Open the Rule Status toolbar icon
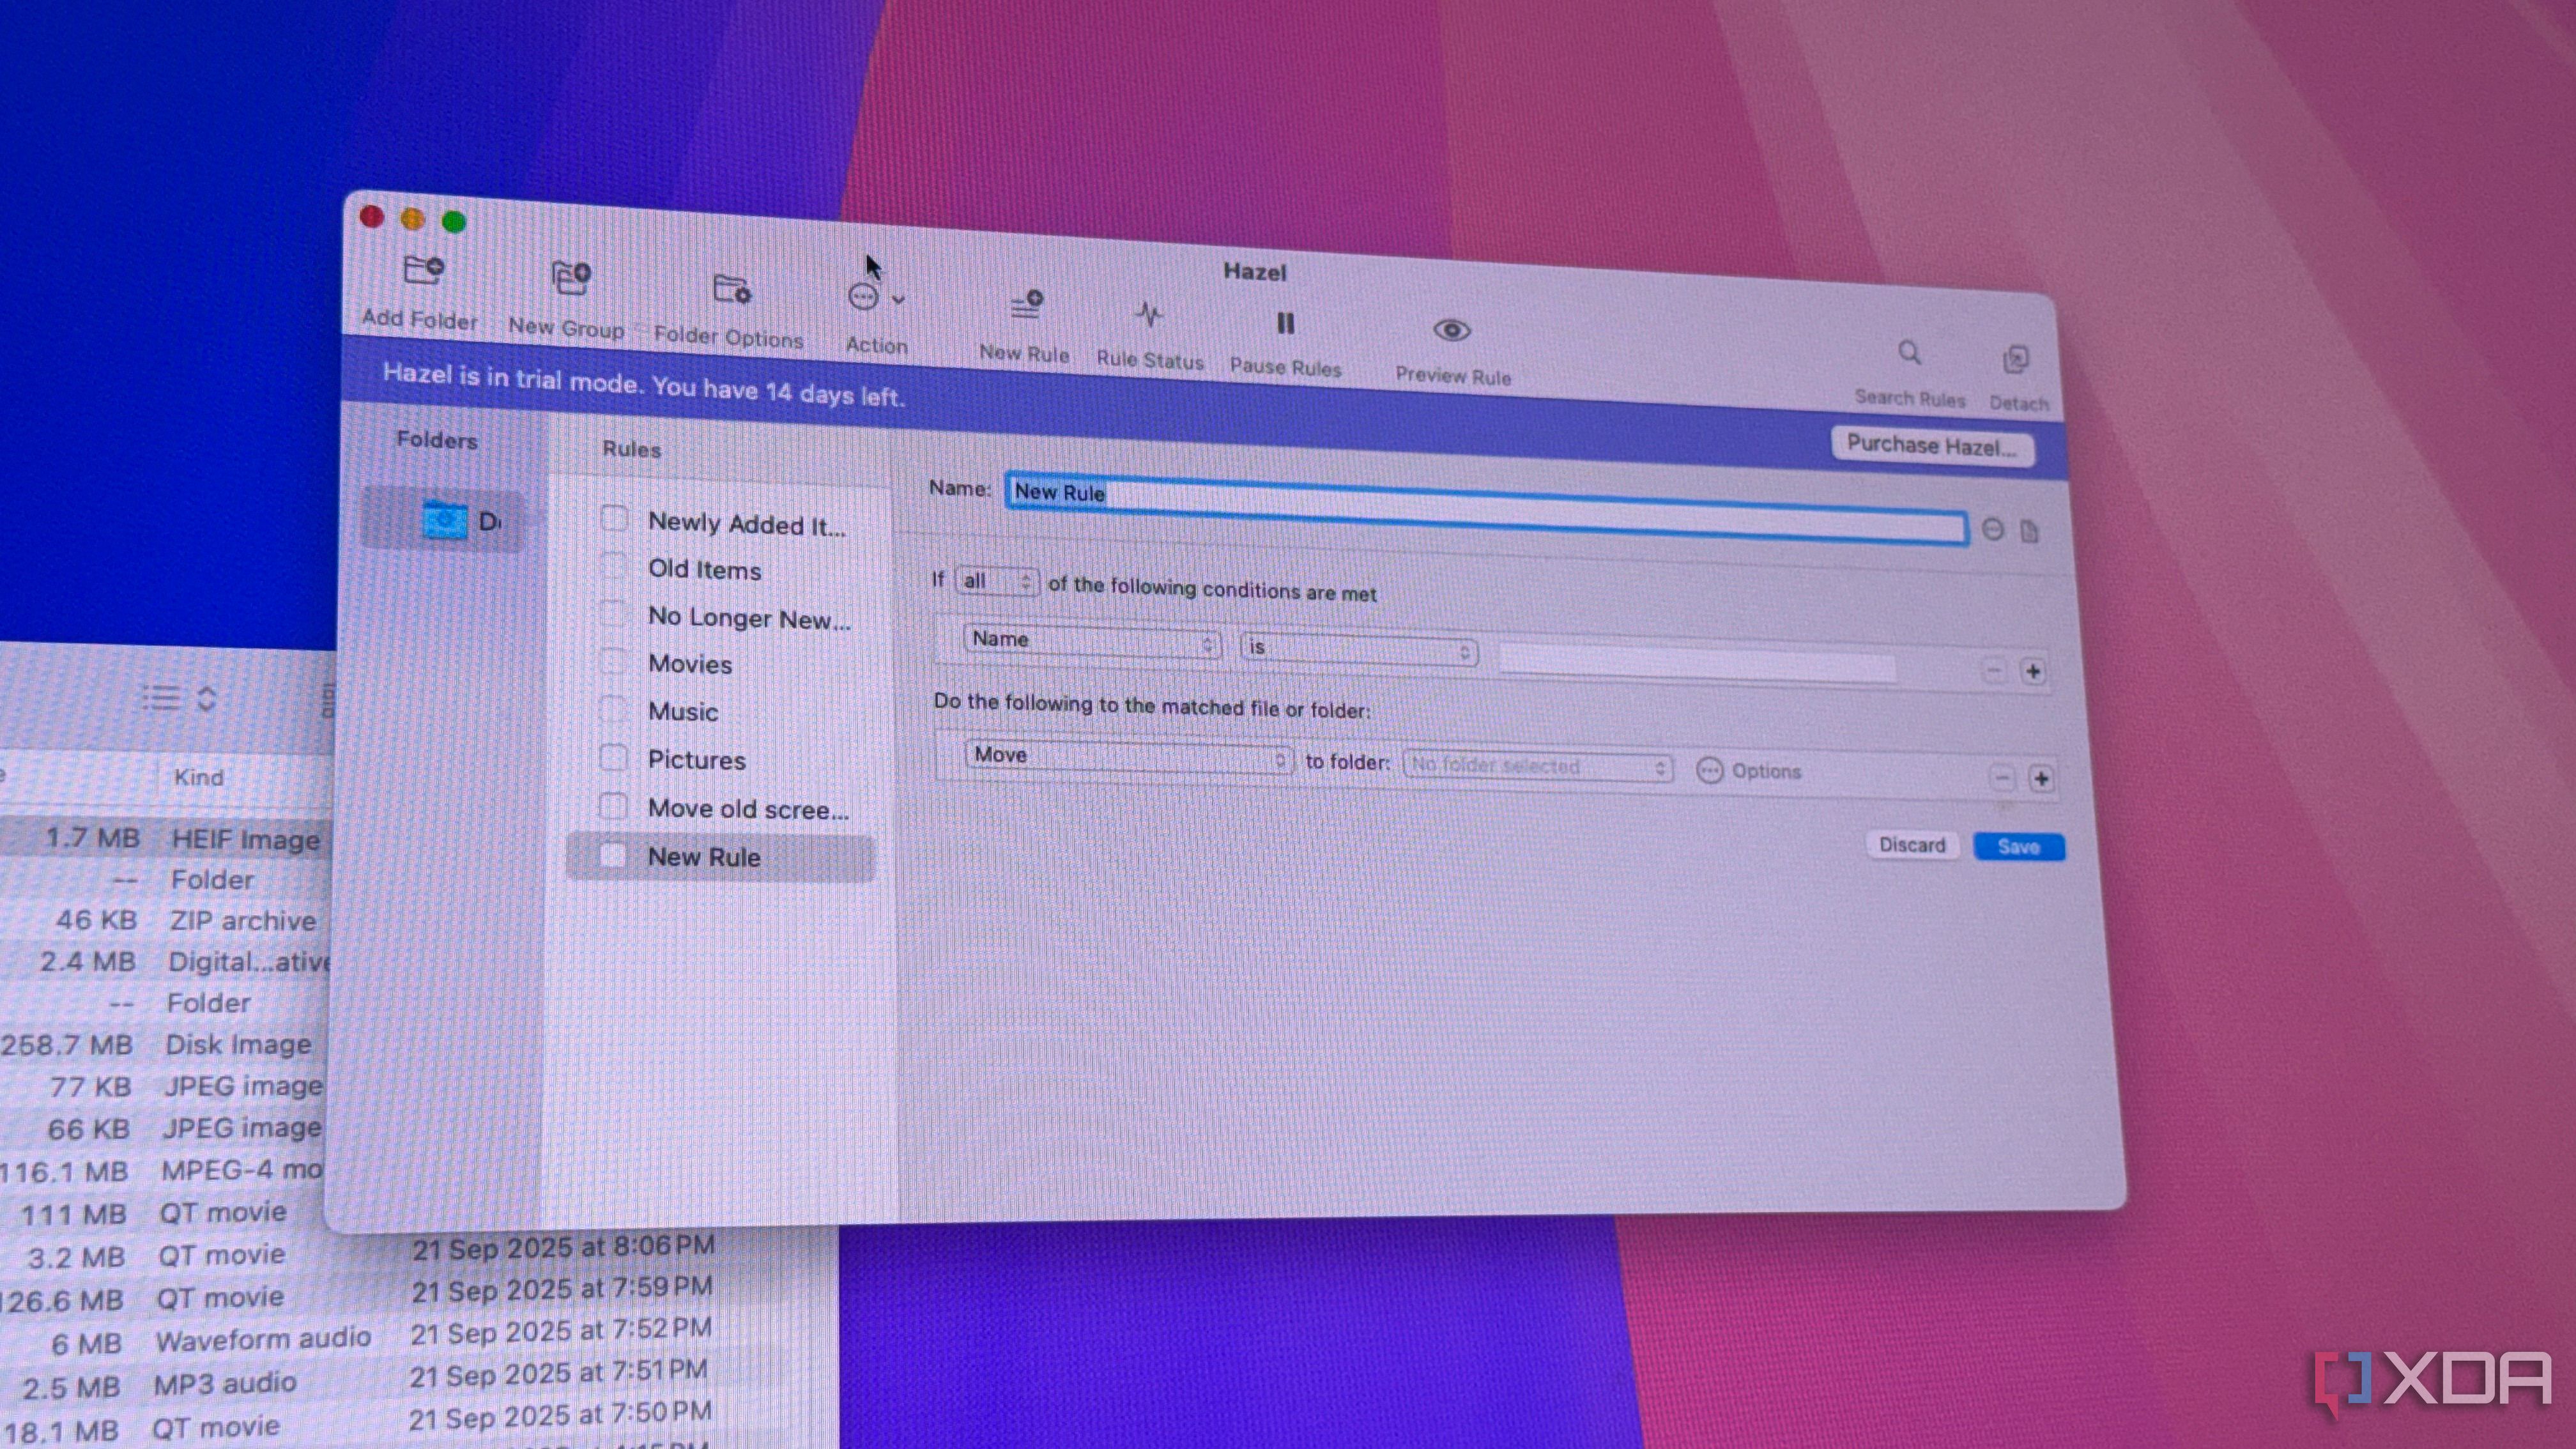Image resolution: width=2576 pixels, height=1449 pixels. tap(1149, 316)
